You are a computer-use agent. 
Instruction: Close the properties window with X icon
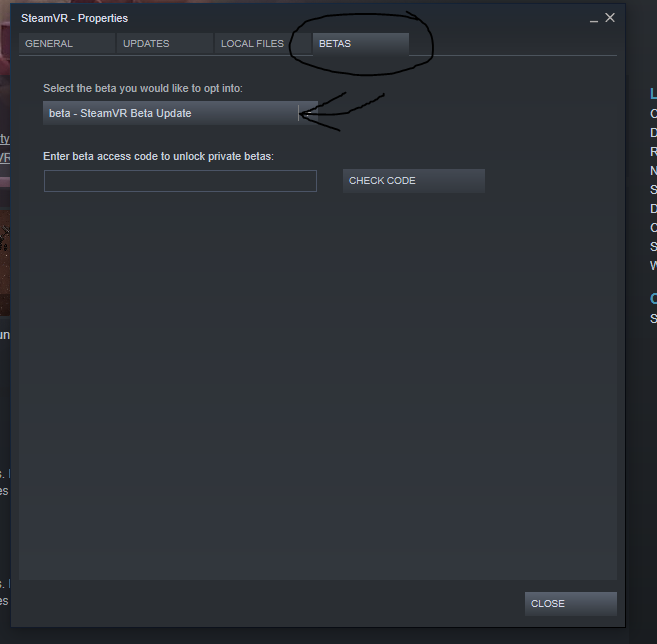(610, 18)
